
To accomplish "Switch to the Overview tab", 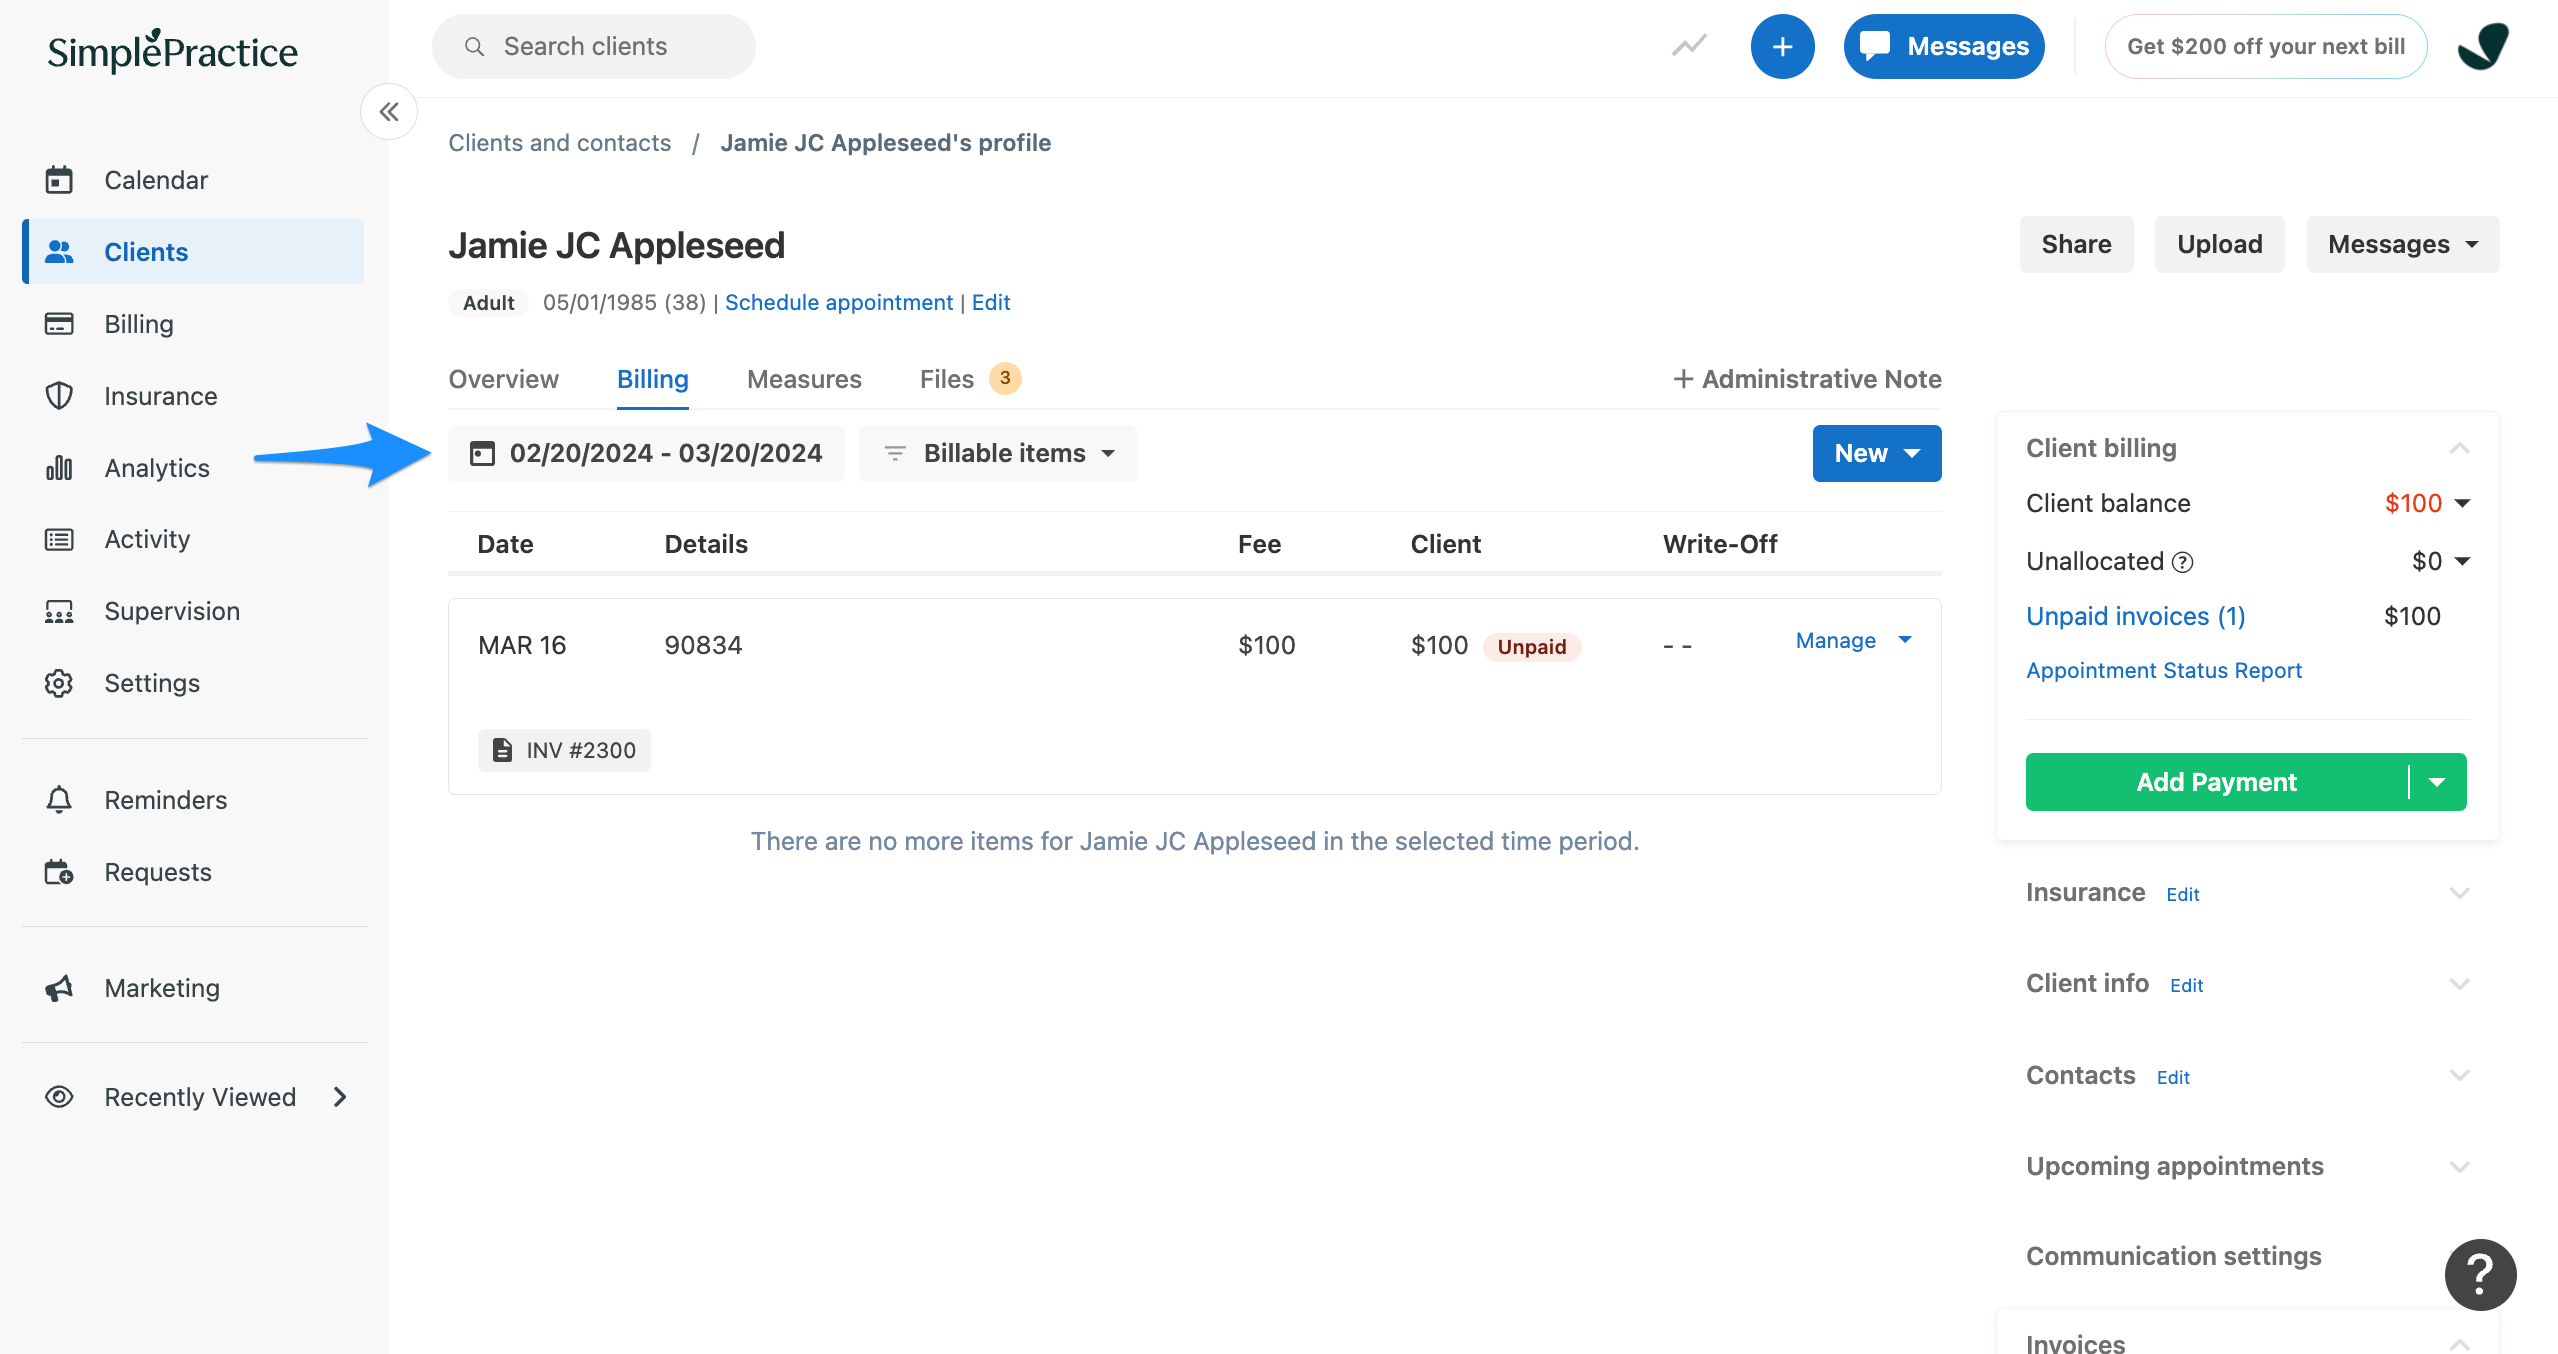I will 502,377.
